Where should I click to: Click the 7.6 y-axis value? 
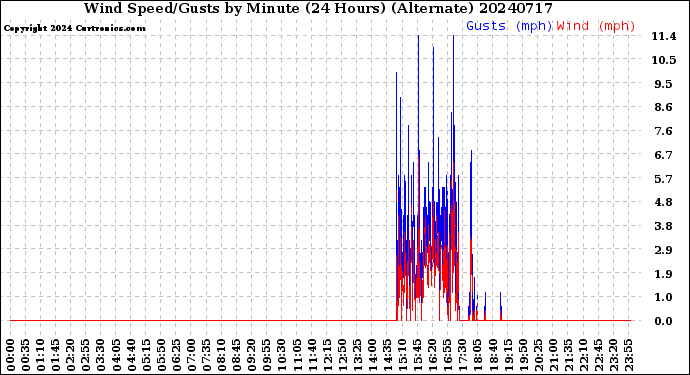[664, 131]
